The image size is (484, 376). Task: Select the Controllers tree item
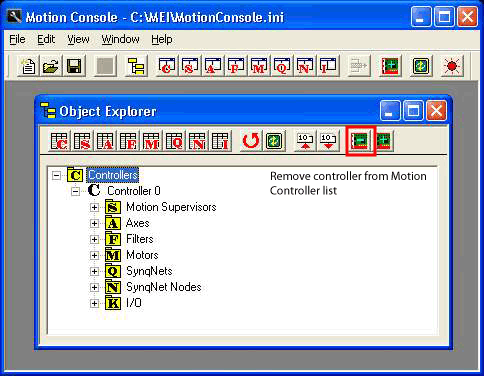(x=113, y=175)
